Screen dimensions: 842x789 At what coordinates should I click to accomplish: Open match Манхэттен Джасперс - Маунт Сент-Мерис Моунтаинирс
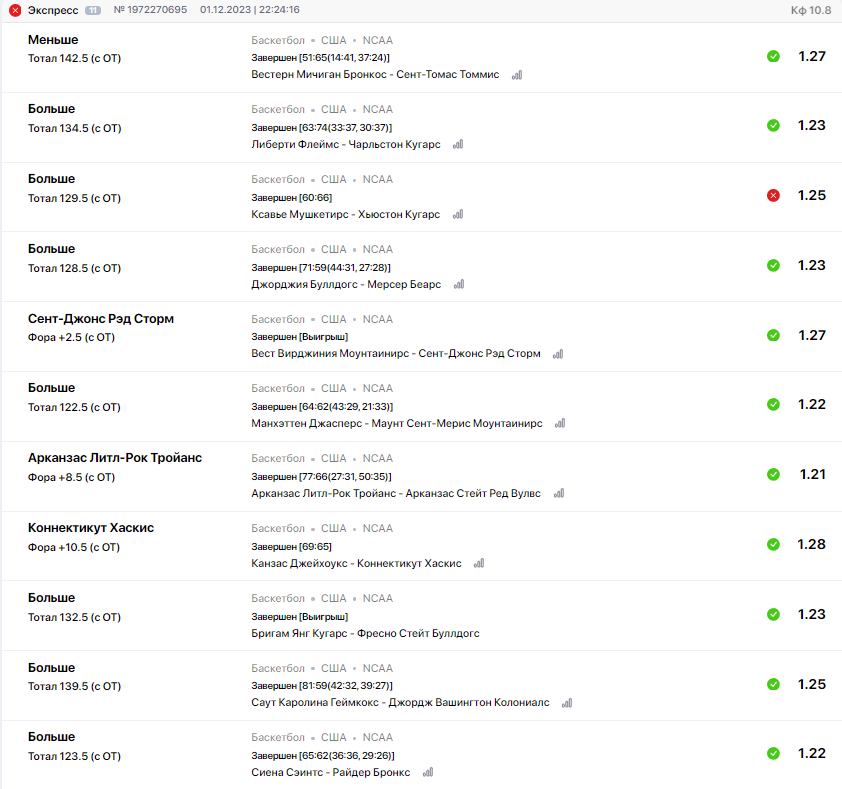tap(397, 423)
